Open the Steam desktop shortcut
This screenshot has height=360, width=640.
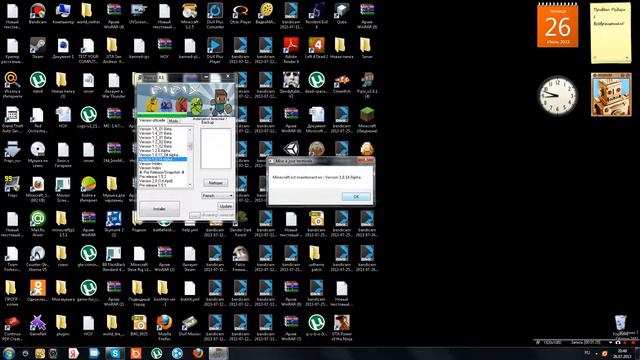pyautogui.click(x=38, y=49)
